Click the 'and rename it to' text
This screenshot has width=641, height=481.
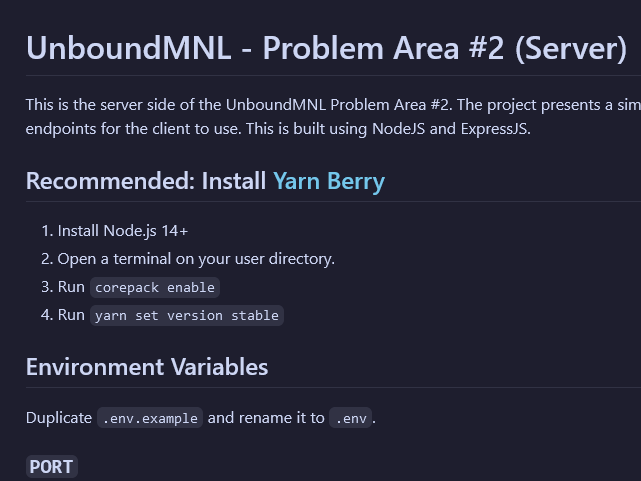tap(266, 417)
